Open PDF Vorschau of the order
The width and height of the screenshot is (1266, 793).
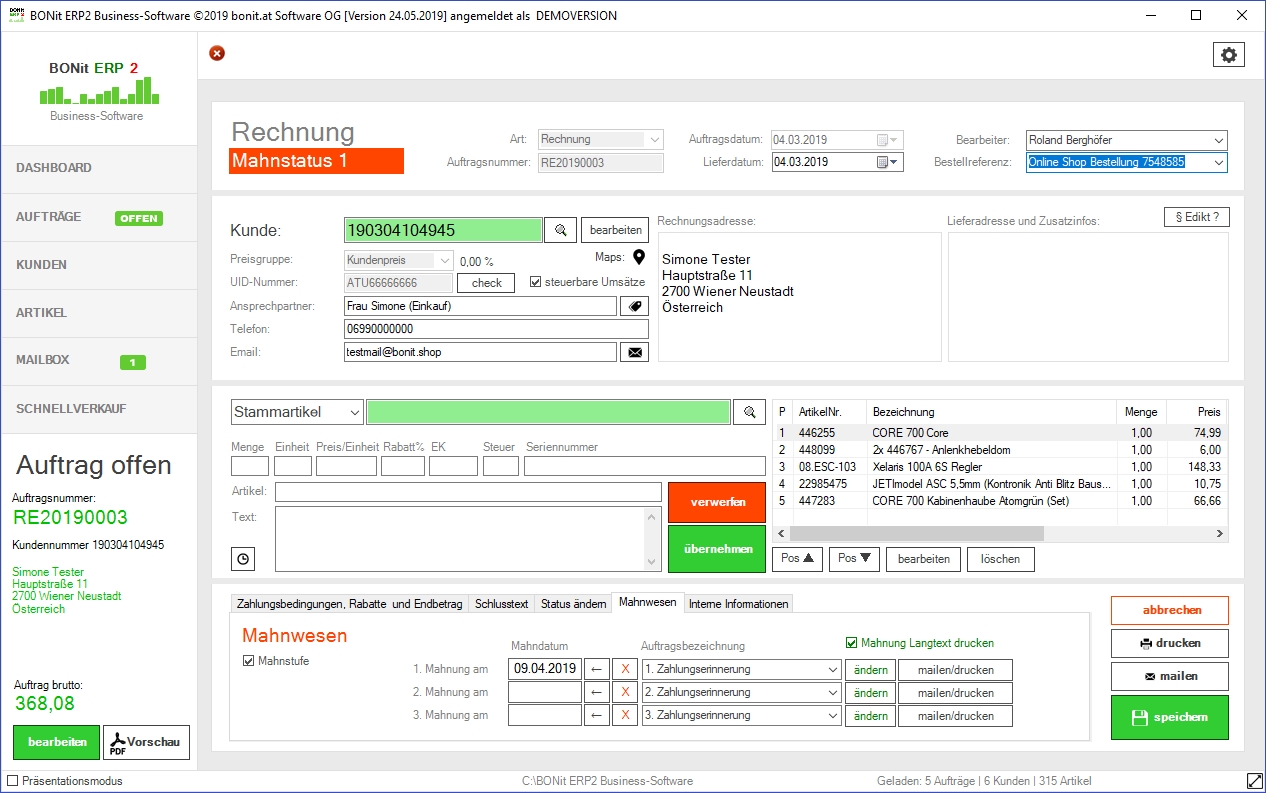(x=146, y=742)
